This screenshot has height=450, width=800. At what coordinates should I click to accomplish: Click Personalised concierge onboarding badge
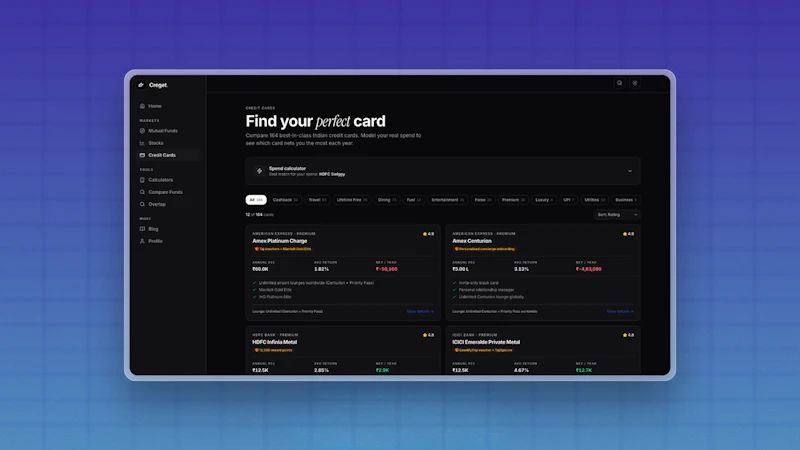(485, 249)
